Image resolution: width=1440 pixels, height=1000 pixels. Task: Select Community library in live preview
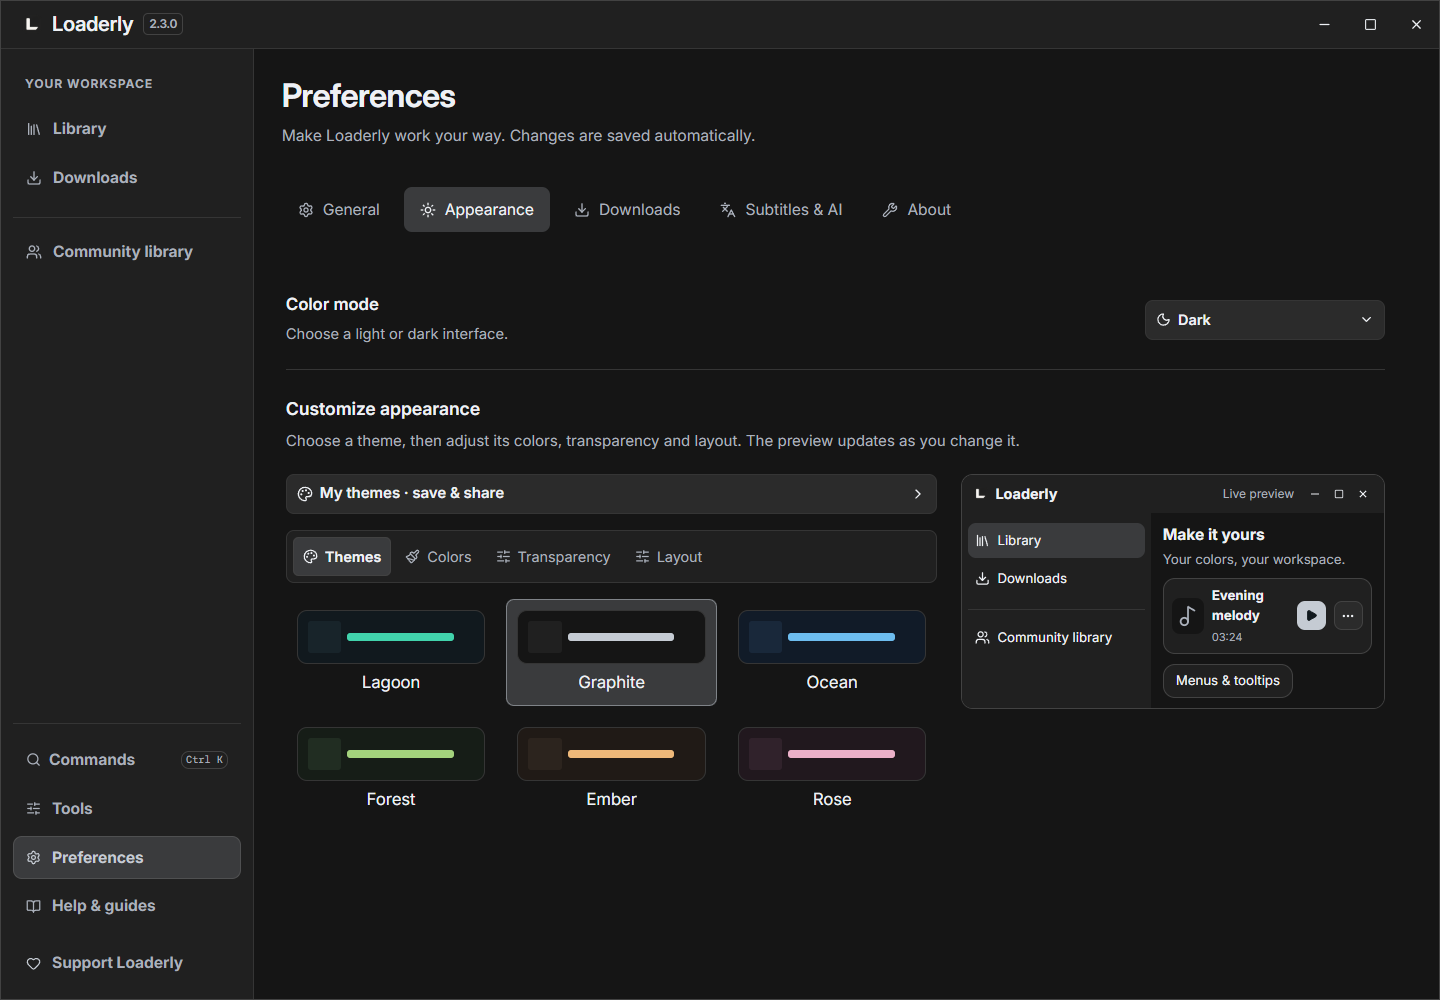[x=1056, y=638]
